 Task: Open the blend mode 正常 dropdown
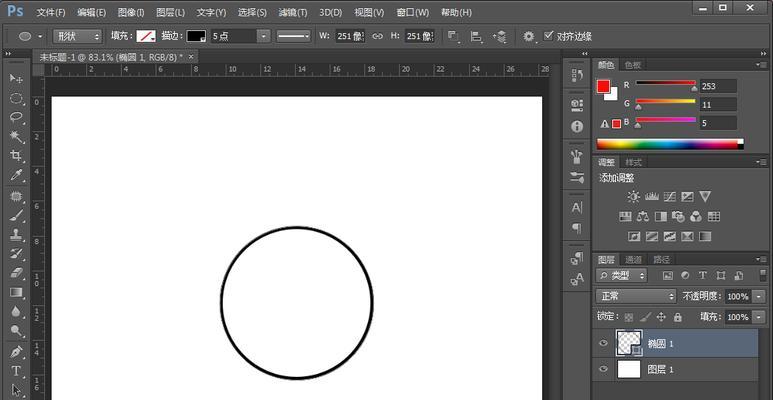[636, 296]
